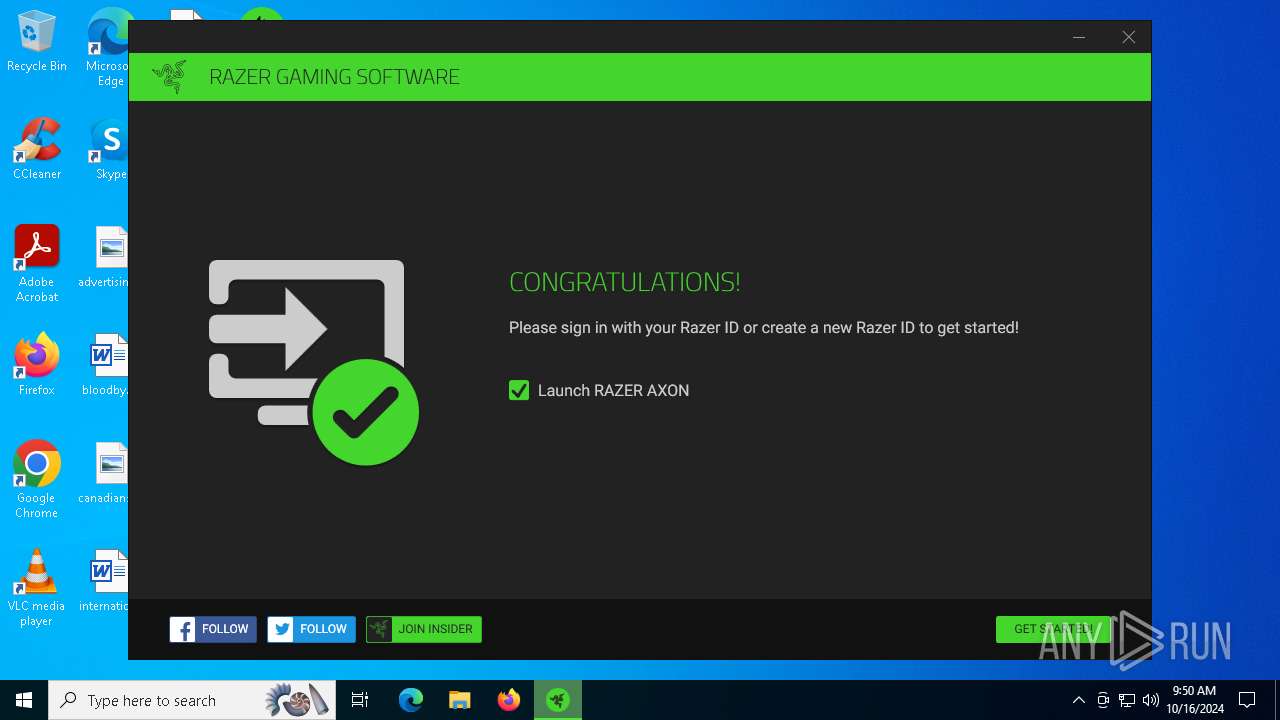1280x720 pixels.
Task: Click the volume speaker tray icon
Action: point(1151,700)
